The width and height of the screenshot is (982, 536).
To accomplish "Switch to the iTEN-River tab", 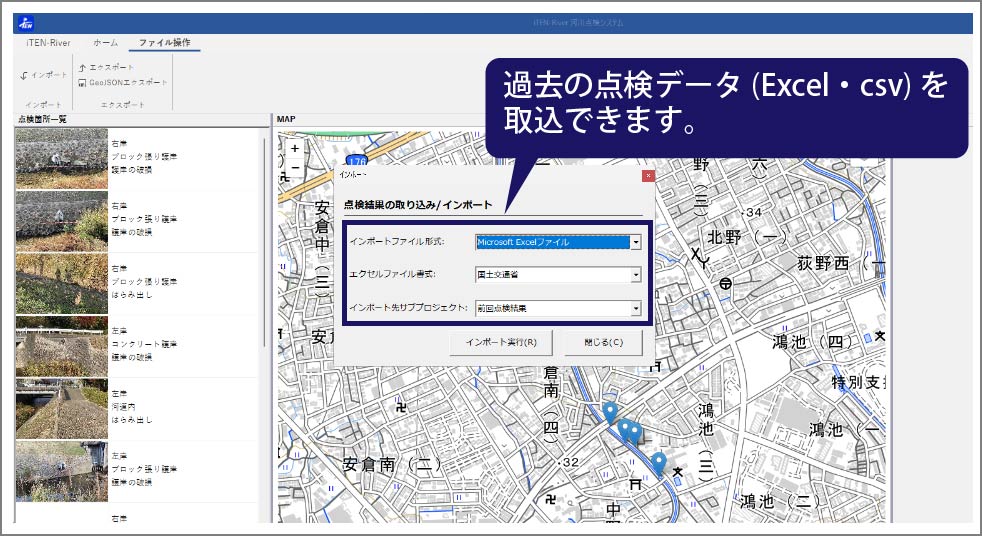I will coord(48,43).
